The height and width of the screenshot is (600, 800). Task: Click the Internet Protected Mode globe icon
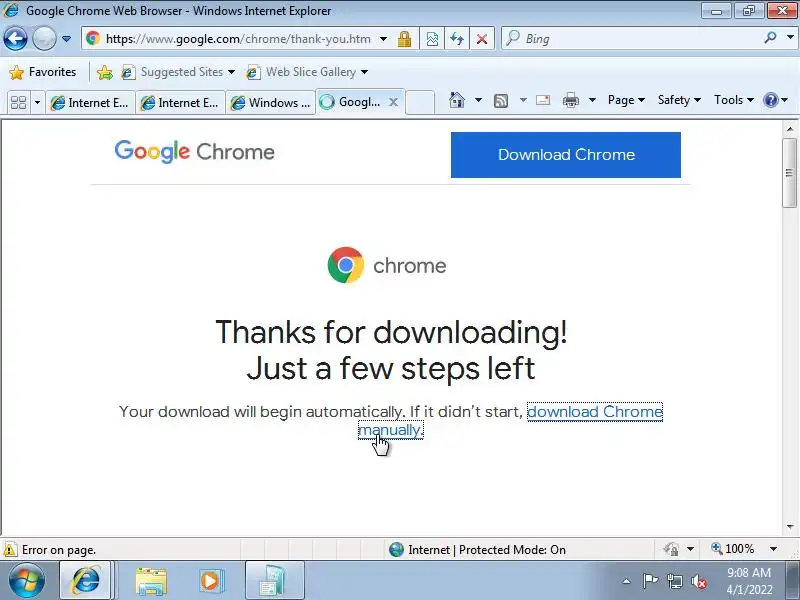point(396,549)
